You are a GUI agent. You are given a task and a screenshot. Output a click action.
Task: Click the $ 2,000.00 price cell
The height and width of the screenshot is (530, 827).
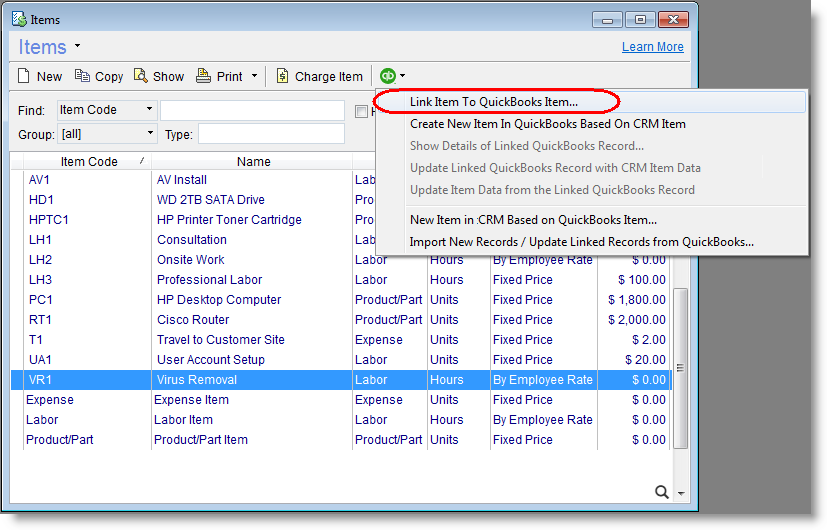637,320
